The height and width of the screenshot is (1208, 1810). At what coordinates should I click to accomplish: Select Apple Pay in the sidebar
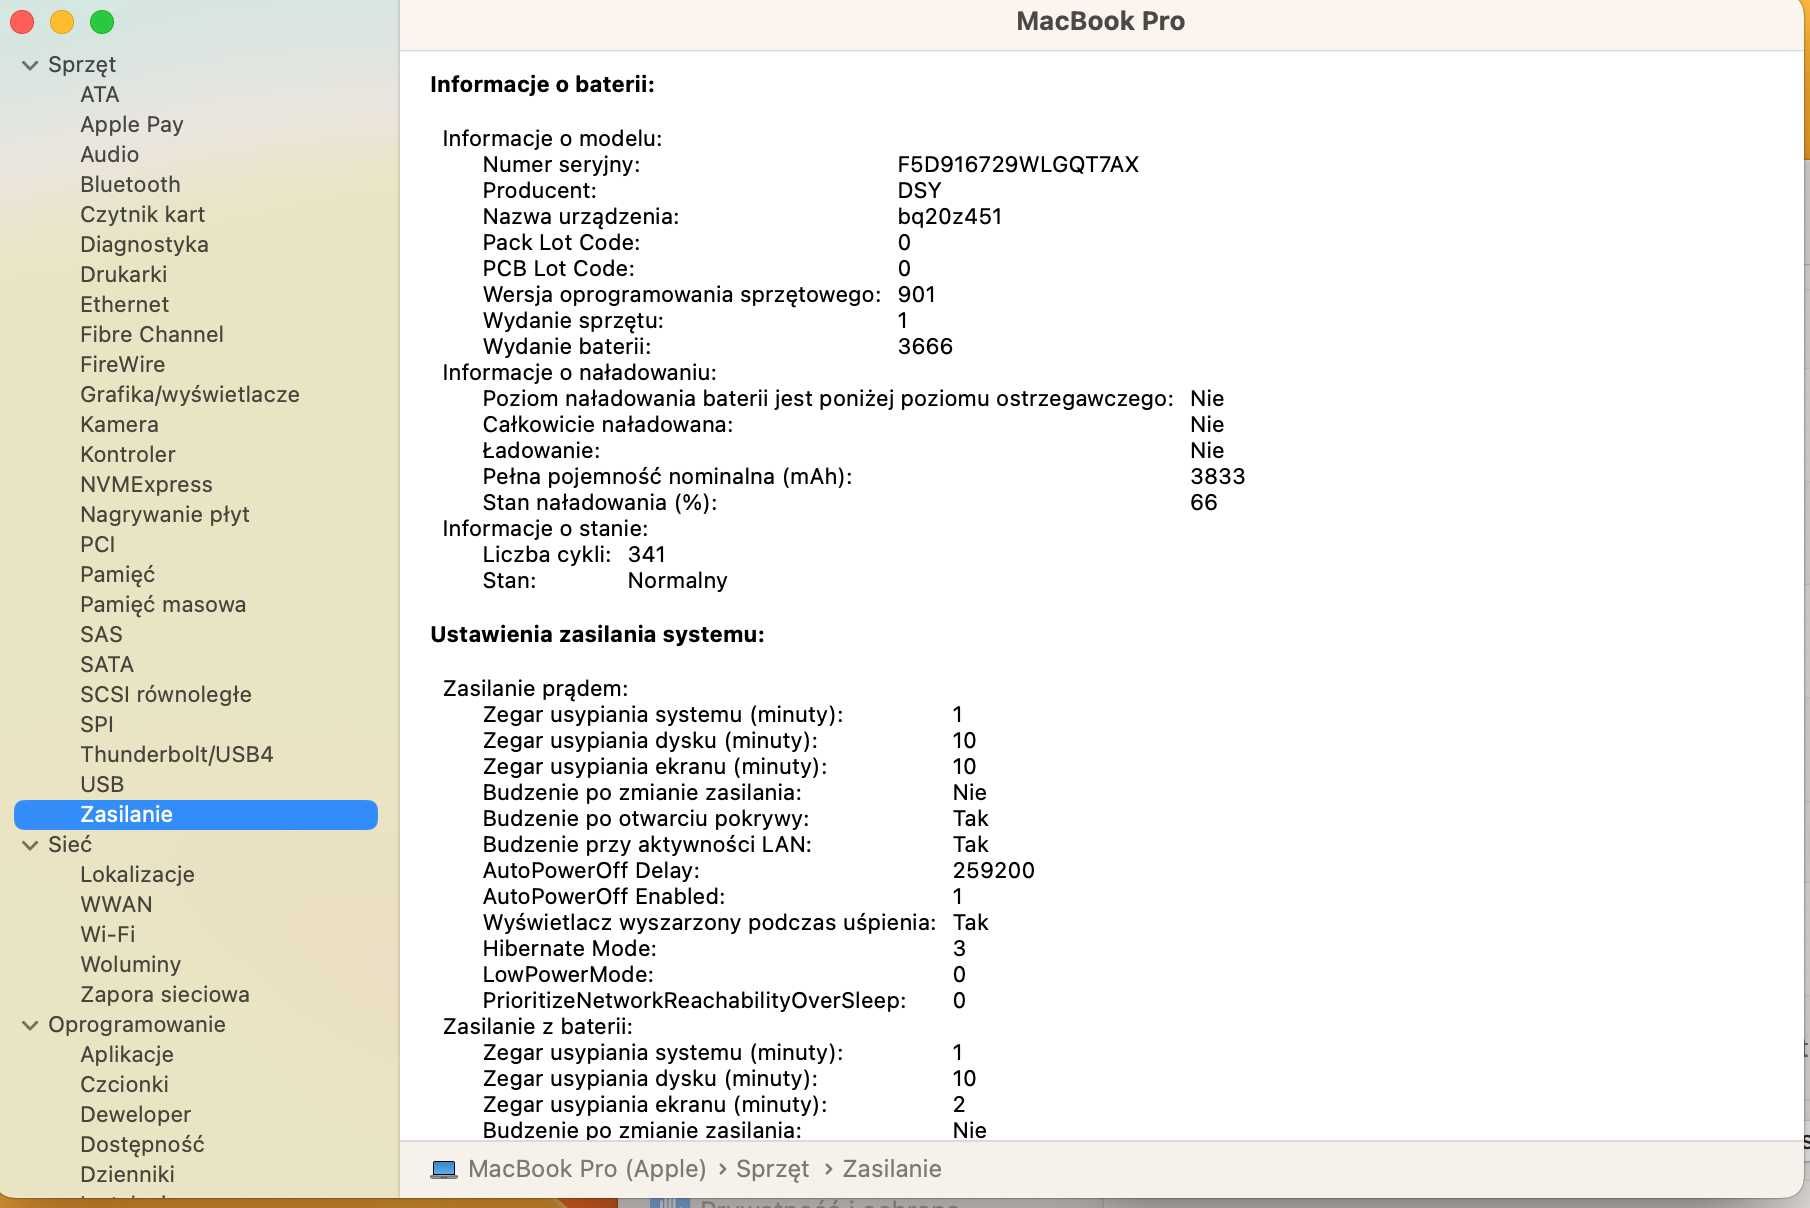(132, 124)
